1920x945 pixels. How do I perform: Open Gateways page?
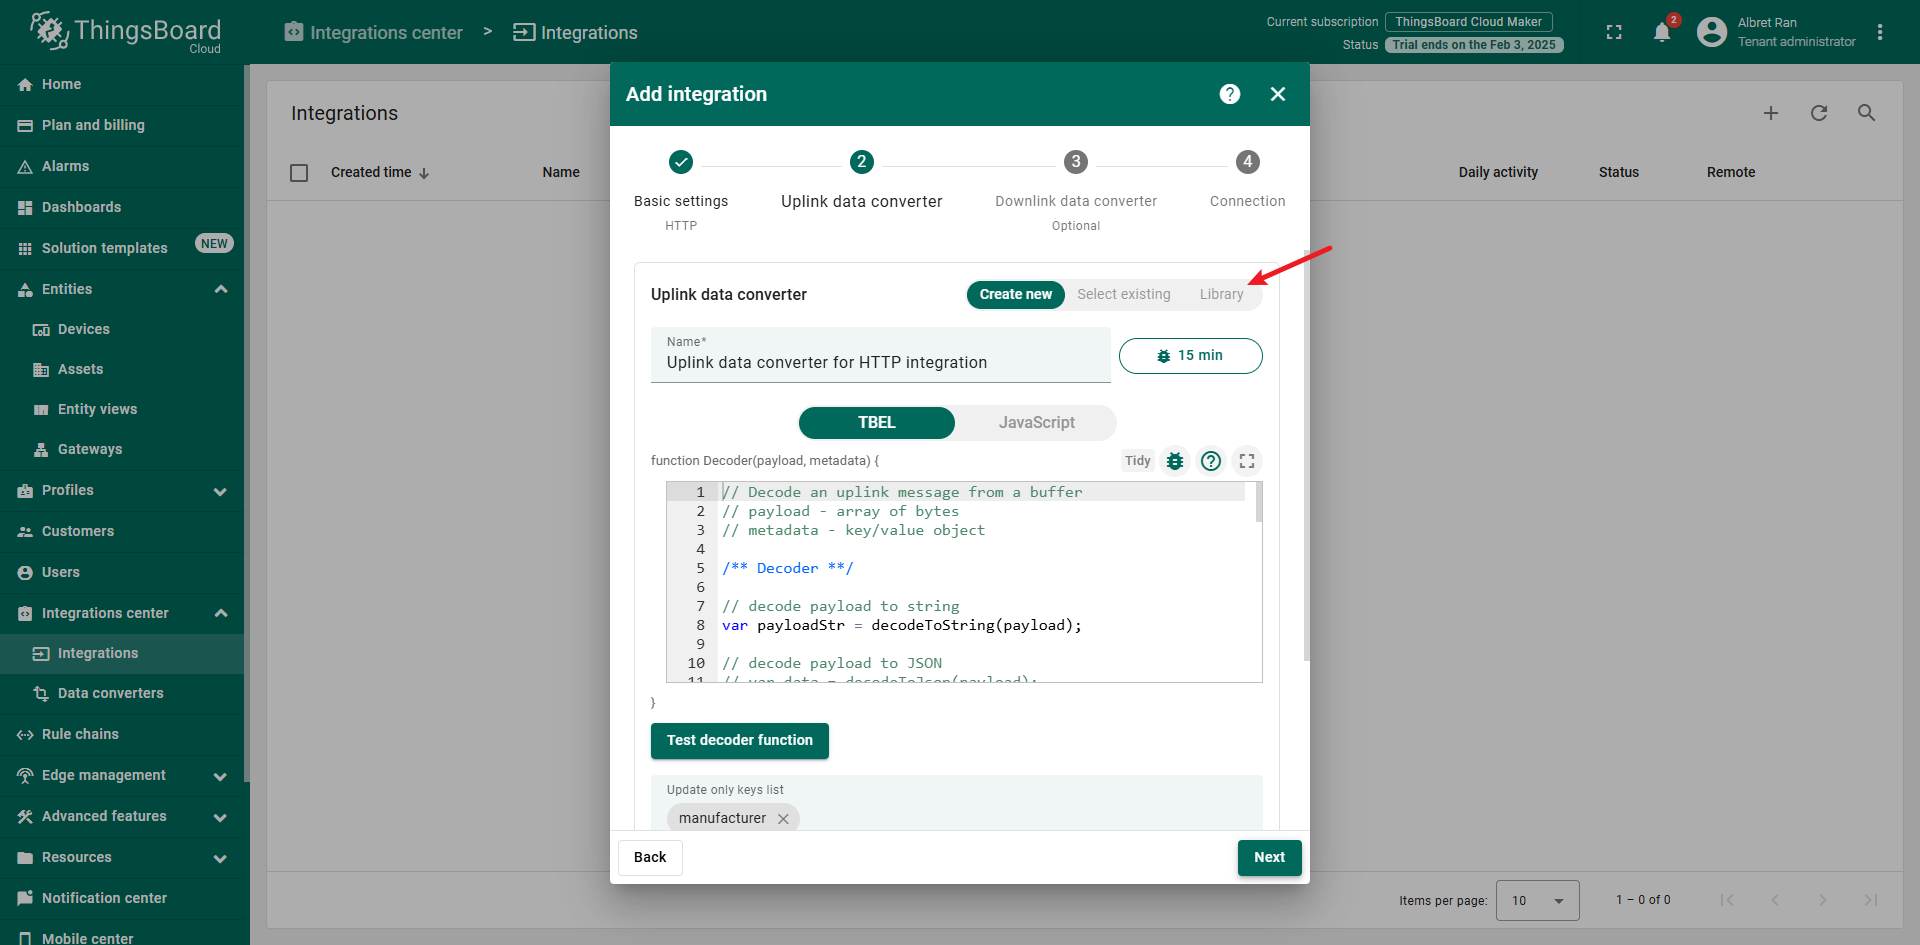(121, 449)
